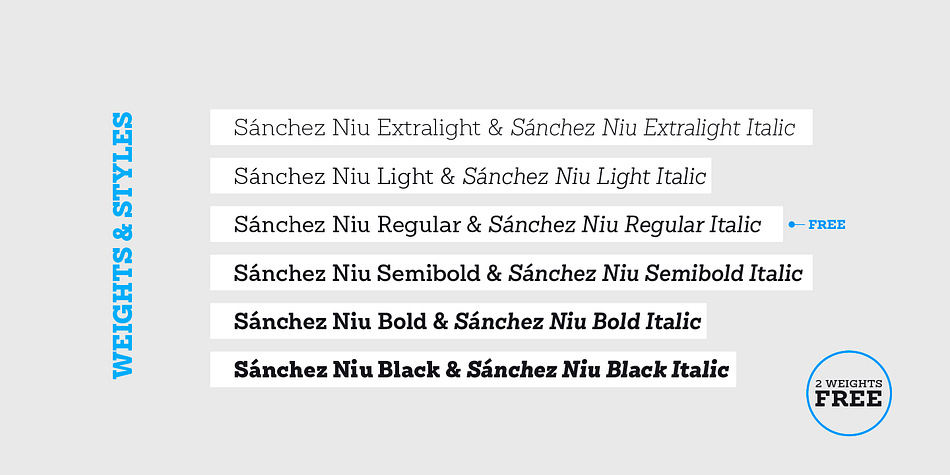Click the vertical Weights & Styles heading

[x=122, y=245]
